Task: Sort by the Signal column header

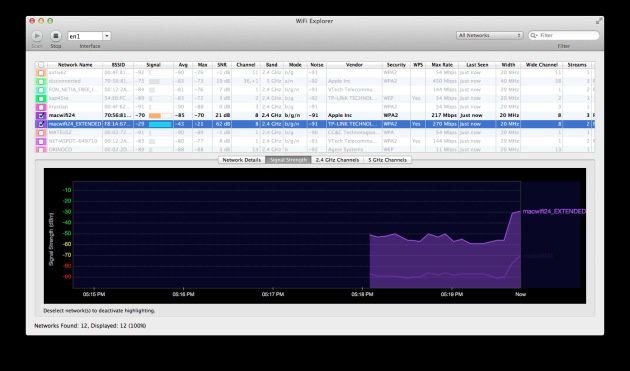Action: (x=153, y=65)
